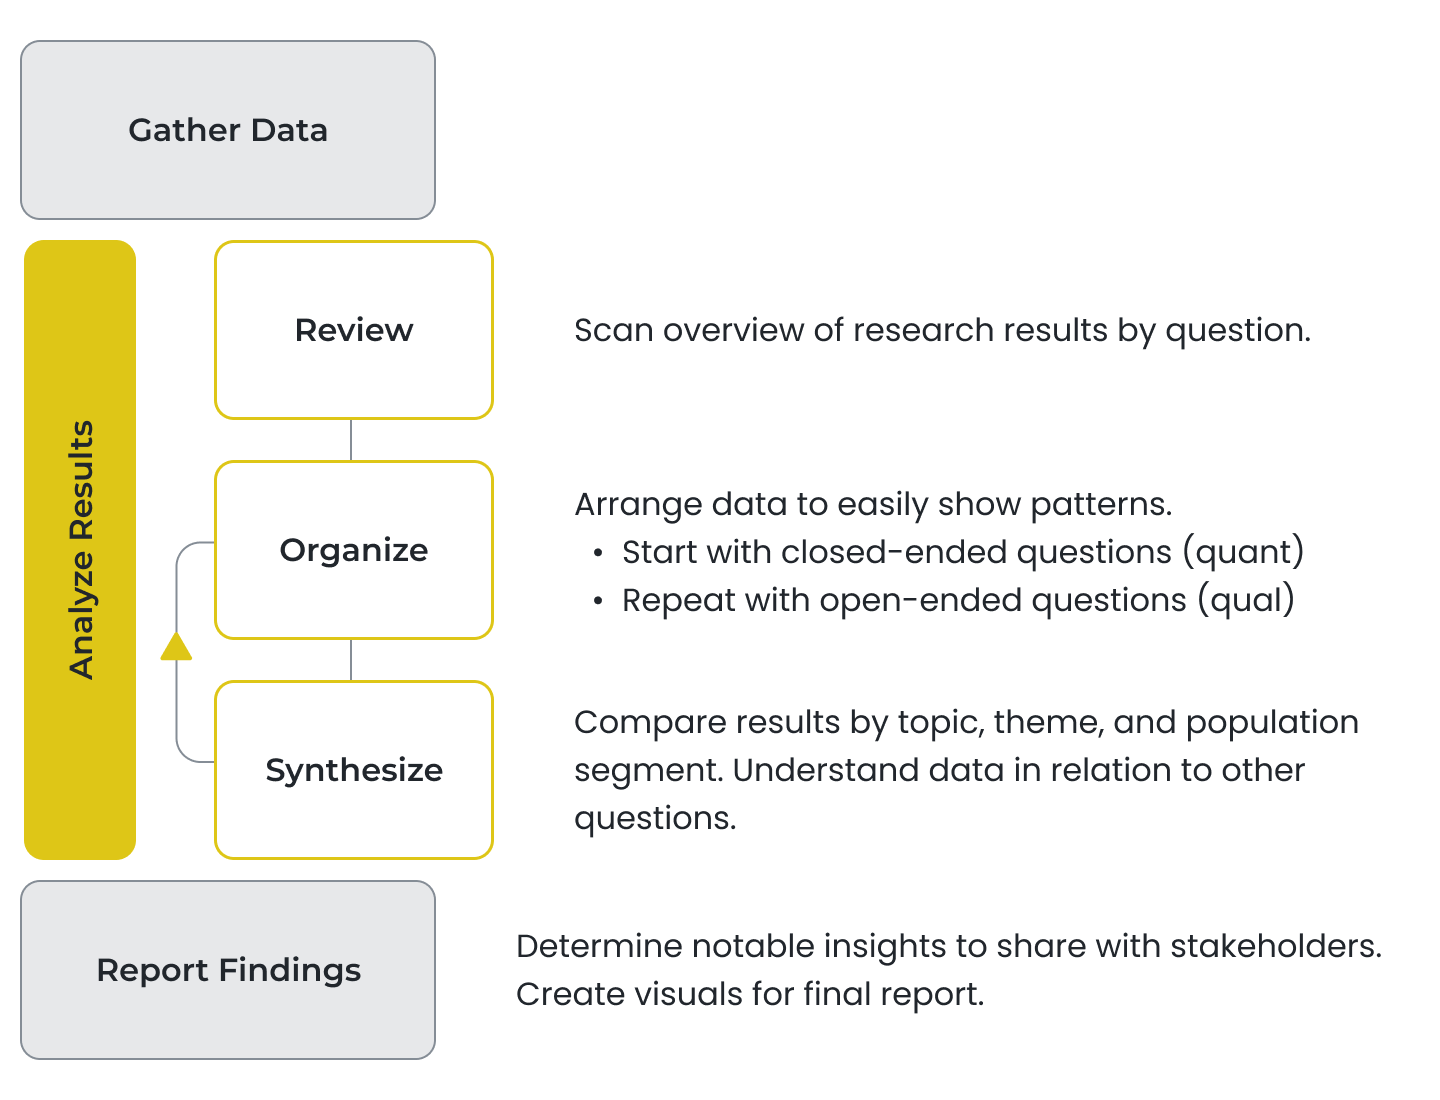Click 'Create visuals for final report' text
Screen dimensions: 1440x1100
pos(750,994)
